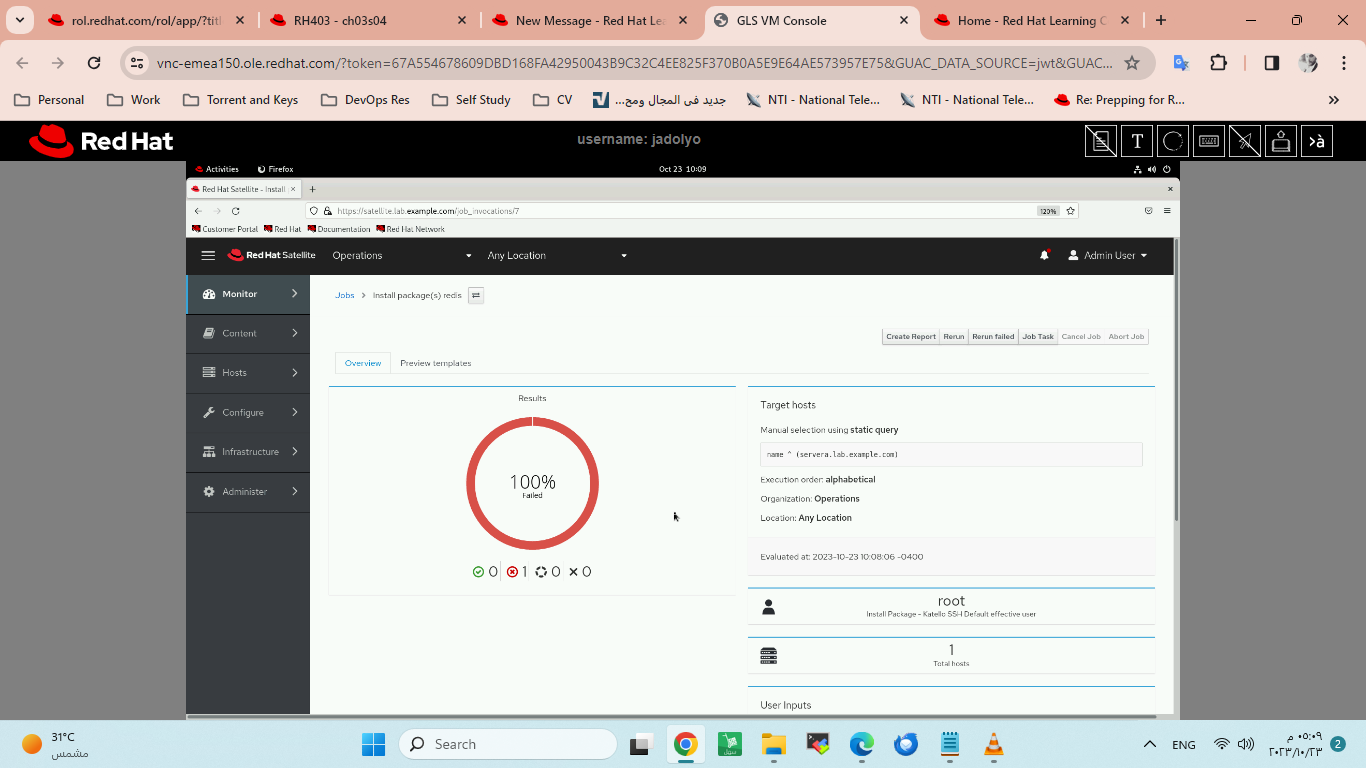
Task: Open the on-screen keyboard from the console toolbar
Action: [1208, 140]
